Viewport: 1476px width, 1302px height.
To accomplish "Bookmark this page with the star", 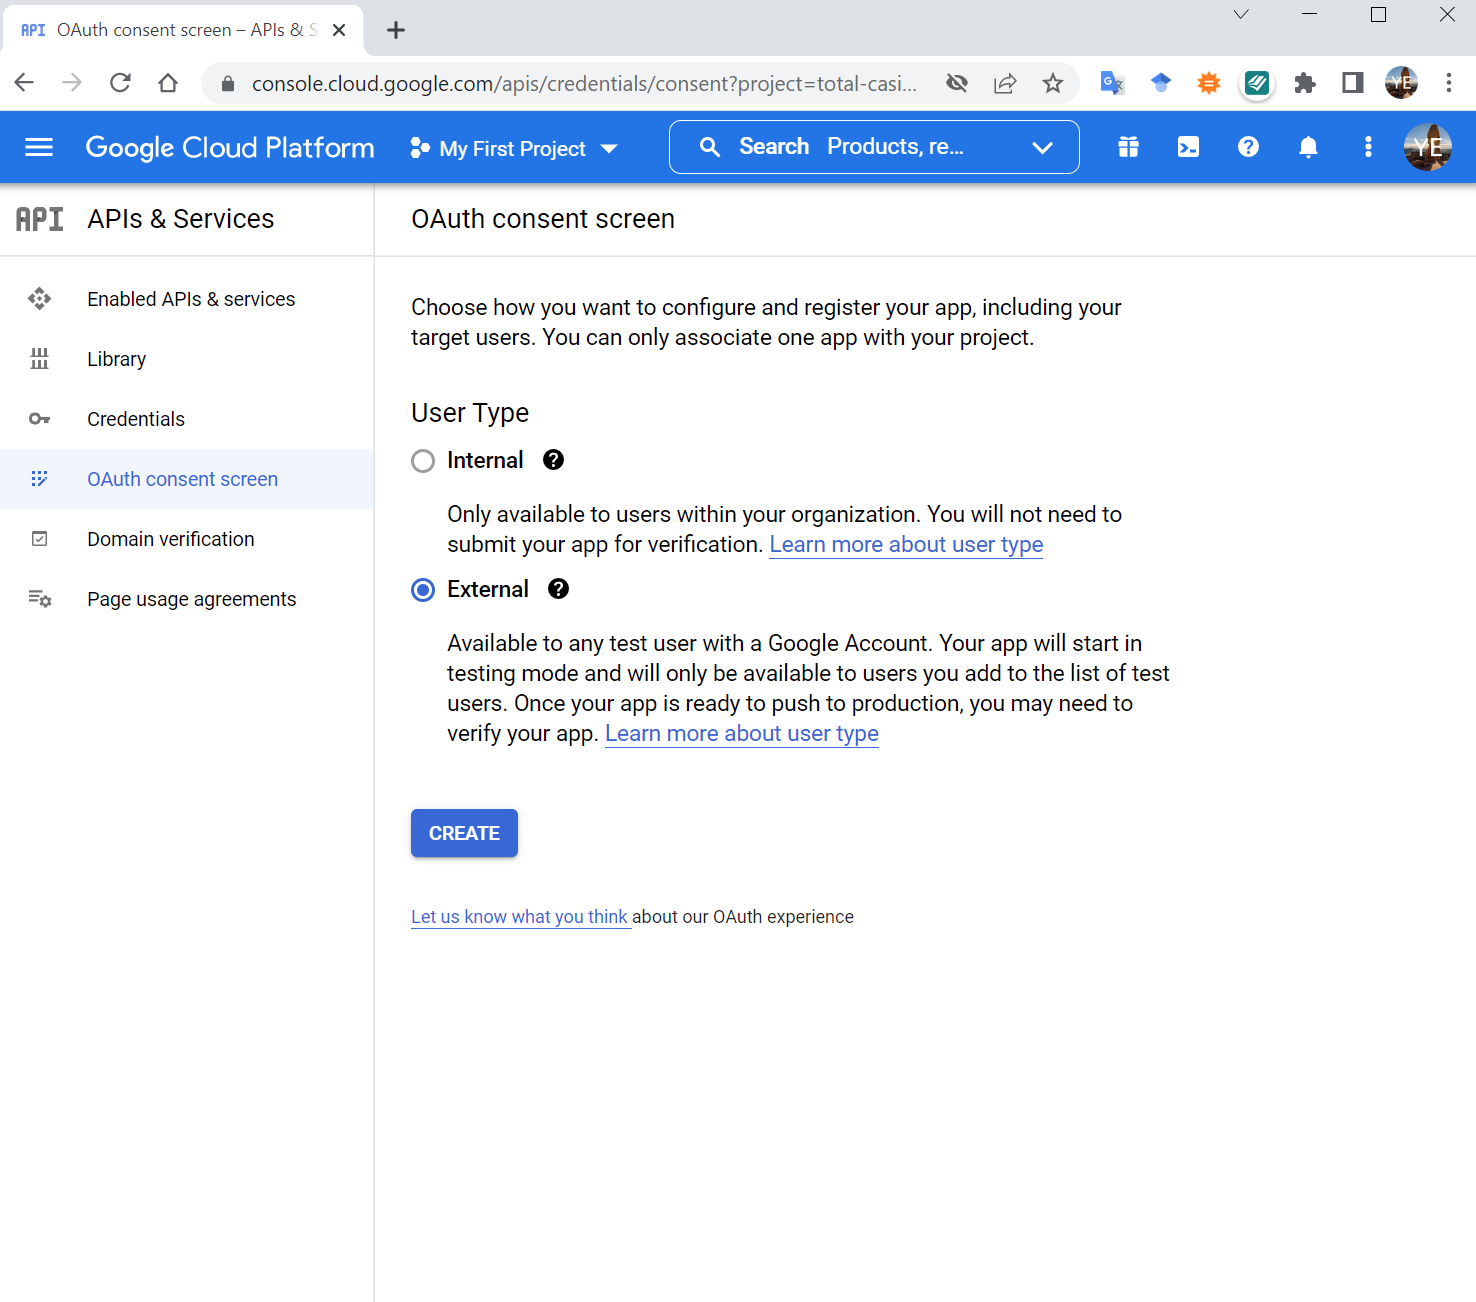I will click(1053, 83).
